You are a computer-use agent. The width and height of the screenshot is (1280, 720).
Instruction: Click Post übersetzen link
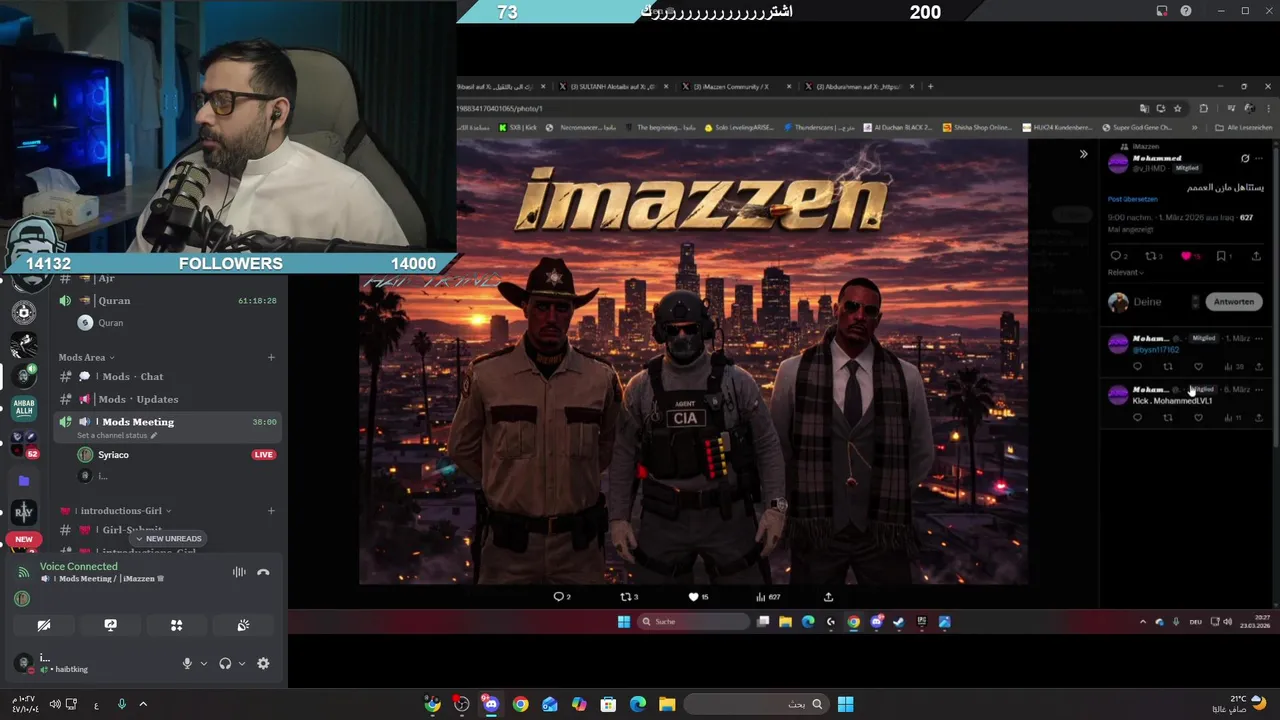click(1132, 199)
